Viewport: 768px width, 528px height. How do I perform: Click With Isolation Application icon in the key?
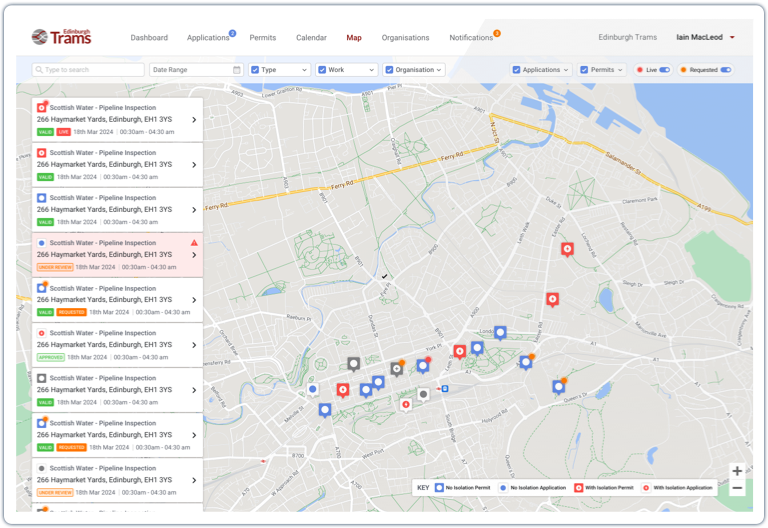[646, 488]
